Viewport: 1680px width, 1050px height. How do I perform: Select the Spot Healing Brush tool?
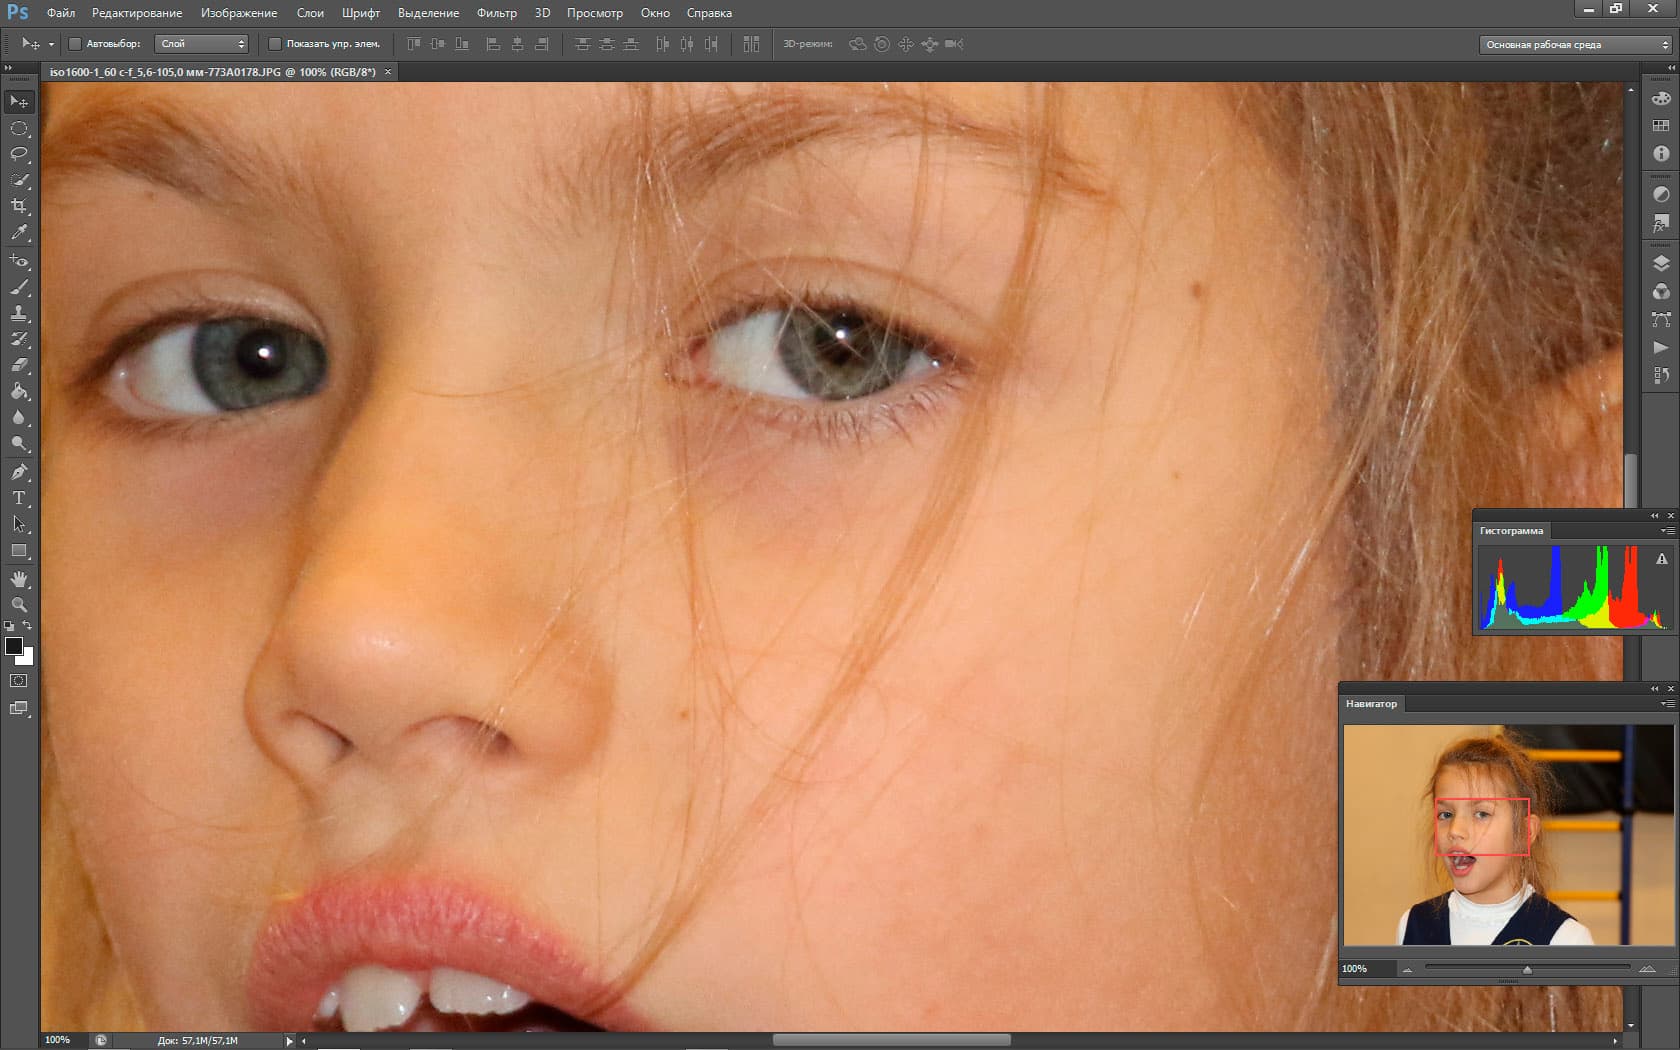(x=19, y=261)
